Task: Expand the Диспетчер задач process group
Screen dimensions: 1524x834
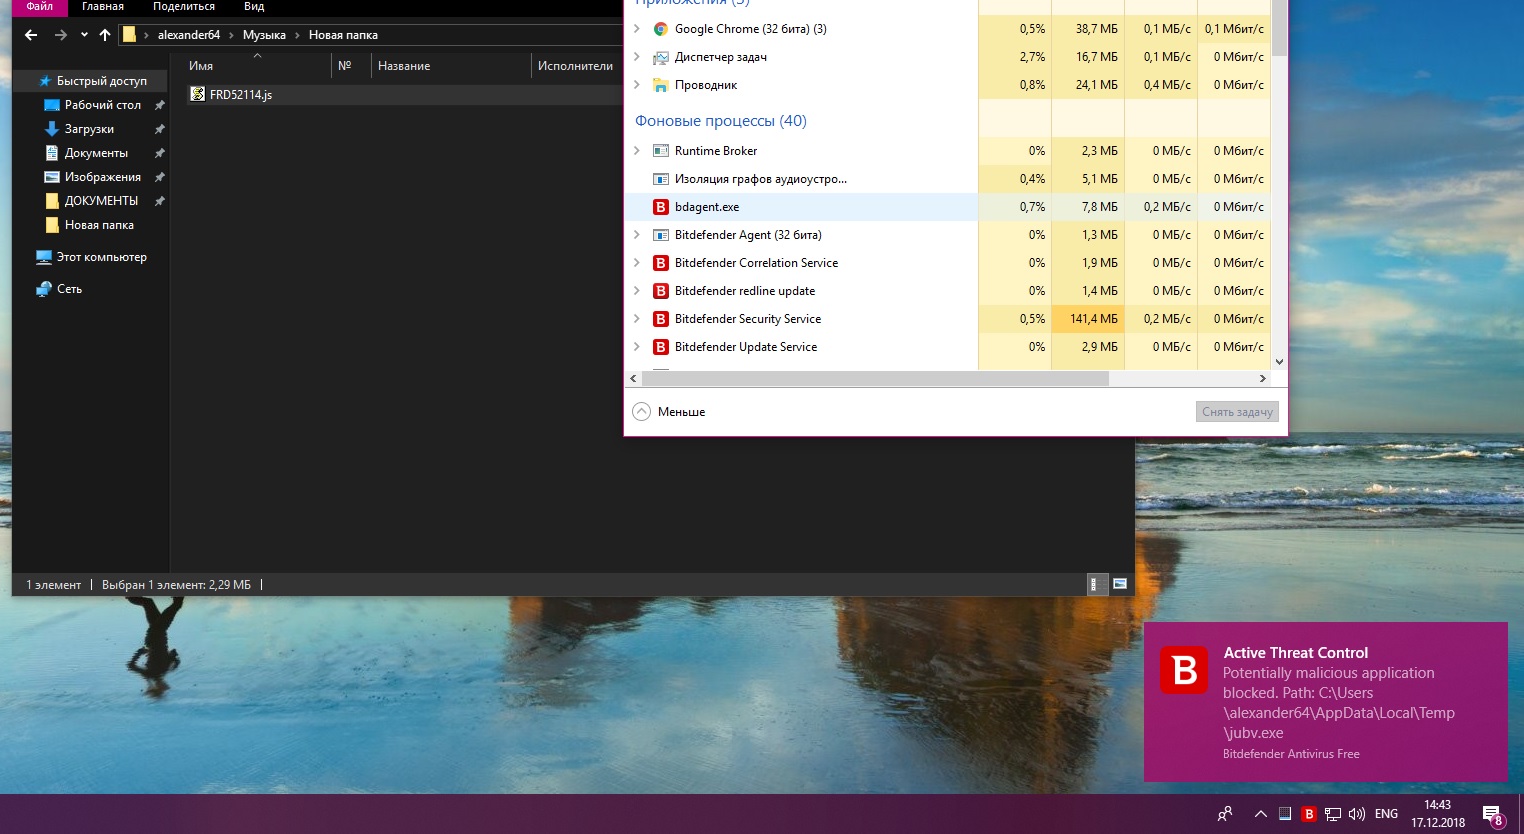Action: click(x=637, y=57)
